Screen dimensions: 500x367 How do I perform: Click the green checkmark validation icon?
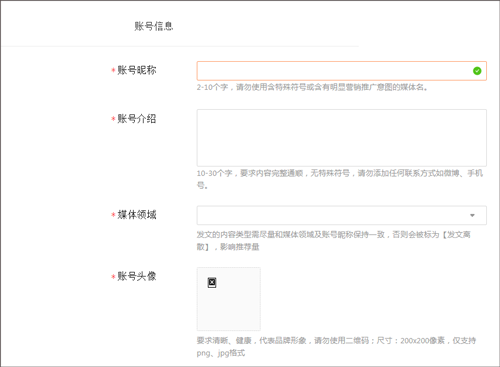click(x=477, y=71)
